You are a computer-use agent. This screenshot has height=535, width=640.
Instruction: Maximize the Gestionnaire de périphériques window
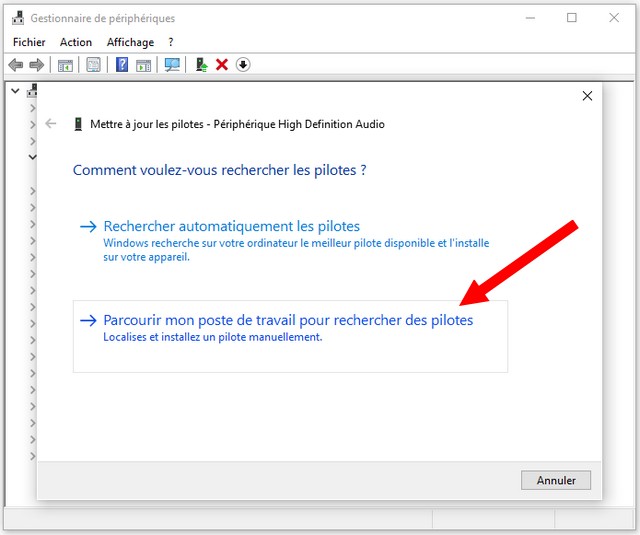572,18
